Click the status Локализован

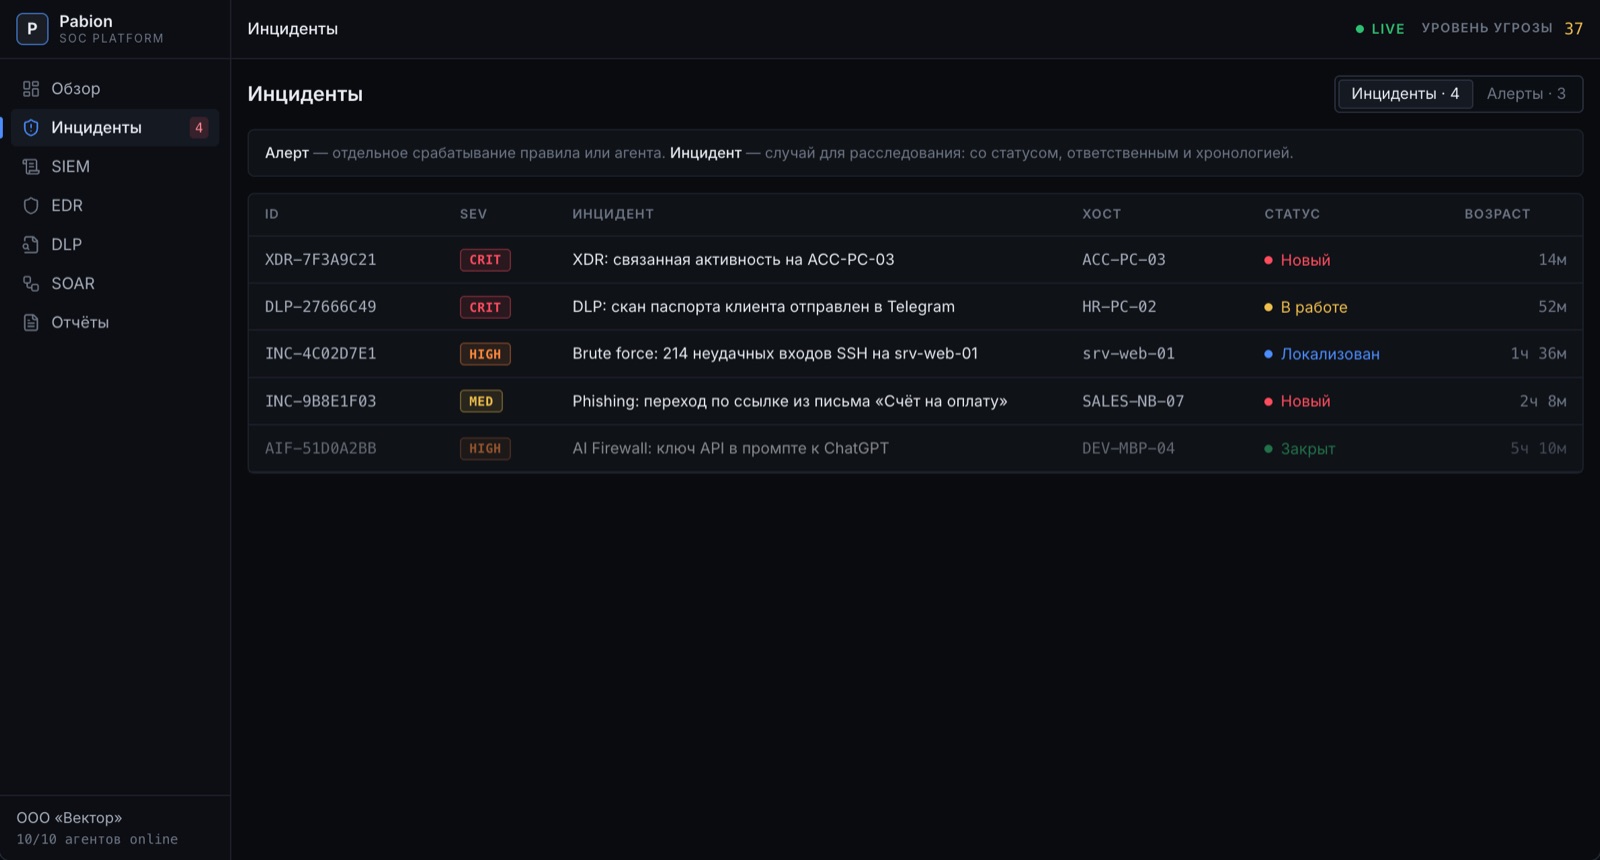(x=1322, y=354)
